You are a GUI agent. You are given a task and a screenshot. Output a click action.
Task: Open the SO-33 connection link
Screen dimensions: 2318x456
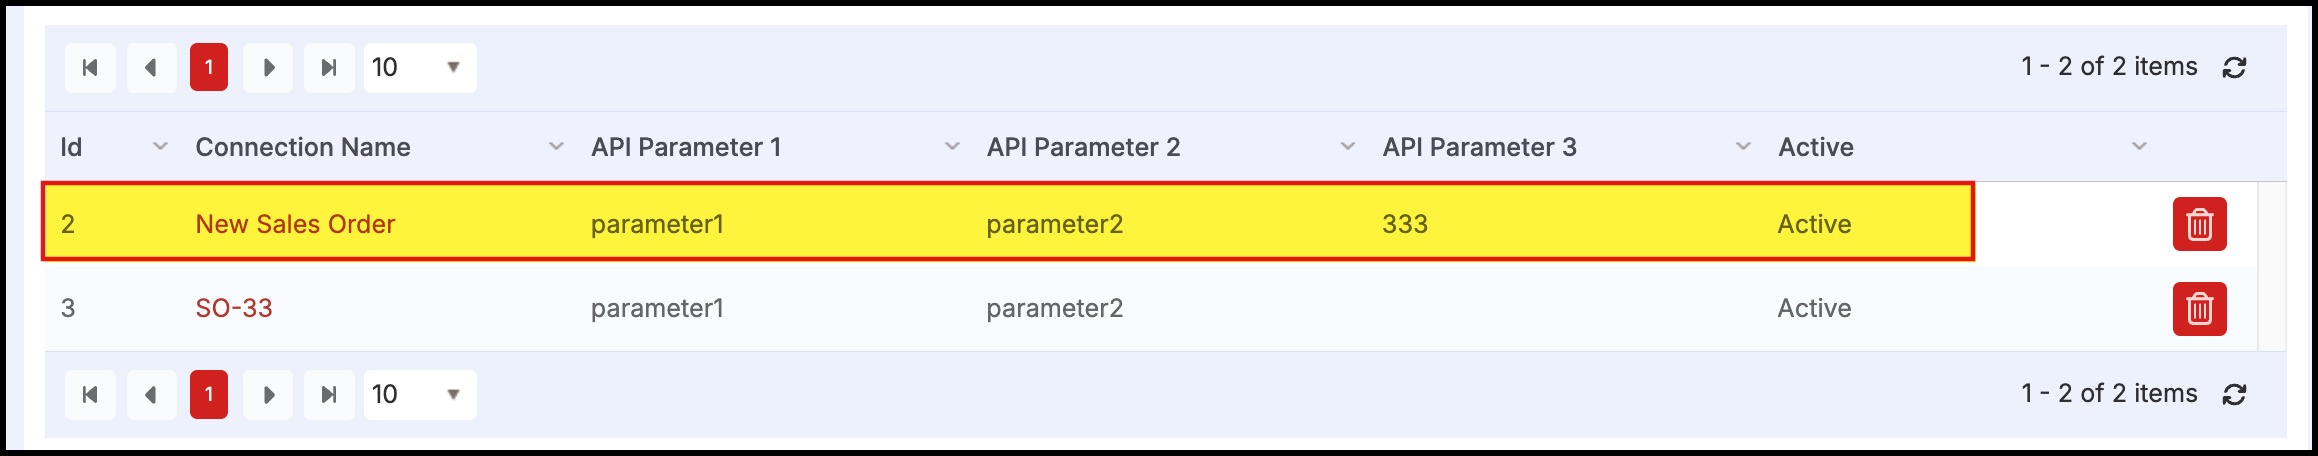coord(234,308)
